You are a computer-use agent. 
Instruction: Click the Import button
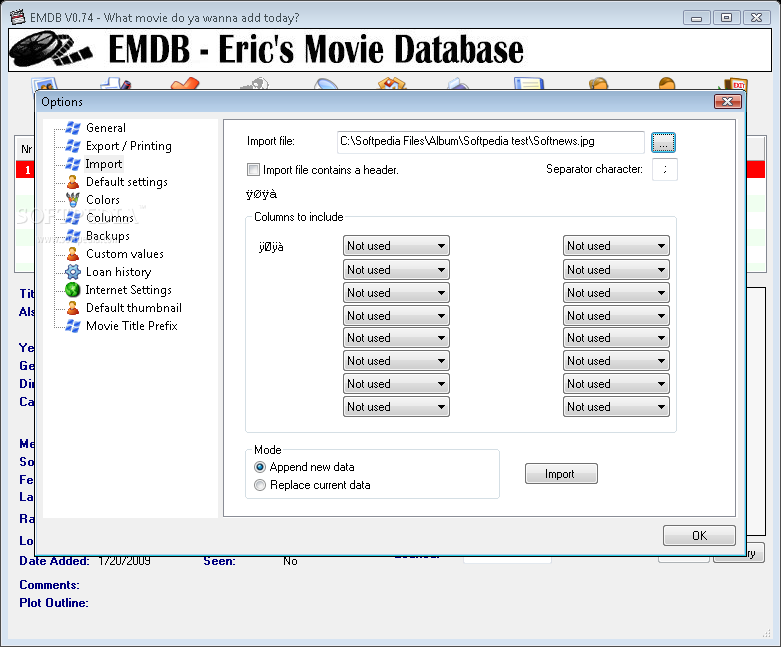[x=561, y=474]
